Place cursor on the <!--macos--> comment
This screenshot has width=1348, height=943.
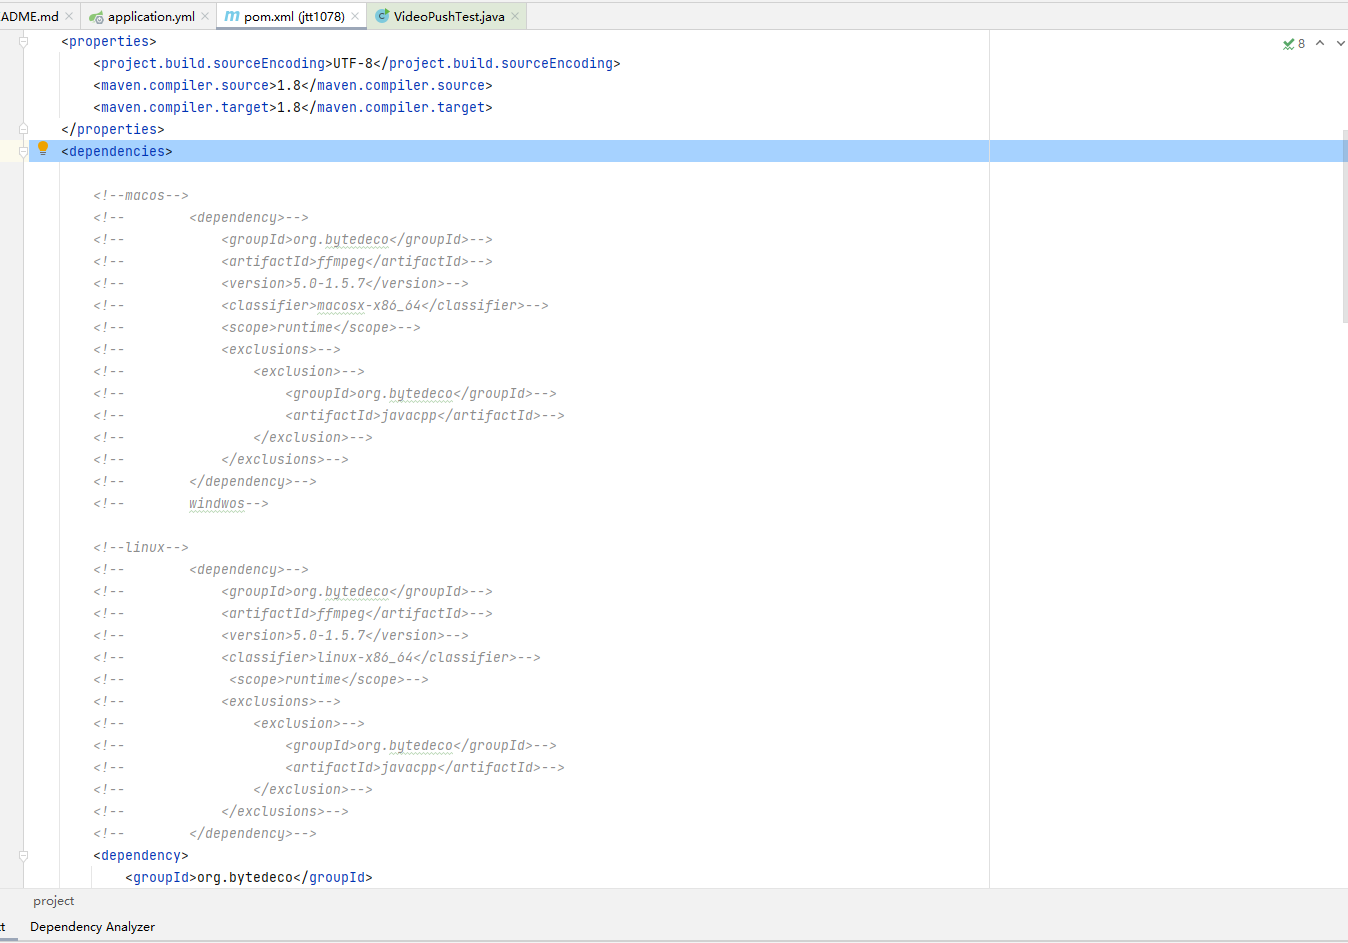(141, 195)
